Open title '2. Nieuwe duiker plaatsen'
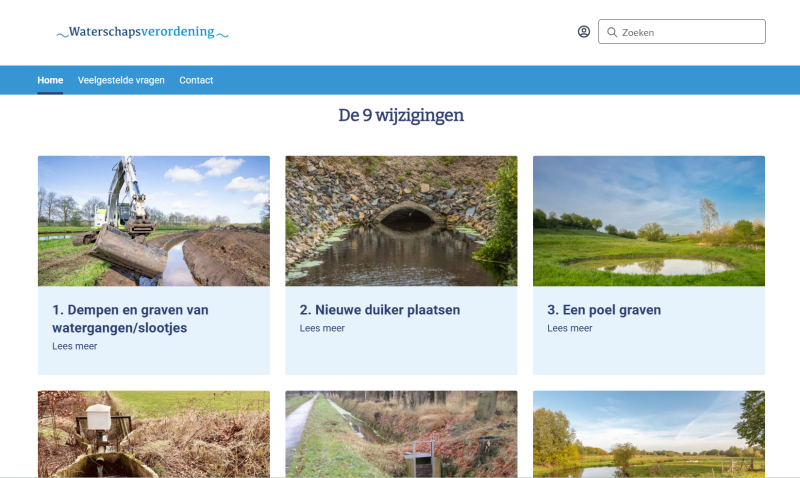 point(380,310)
